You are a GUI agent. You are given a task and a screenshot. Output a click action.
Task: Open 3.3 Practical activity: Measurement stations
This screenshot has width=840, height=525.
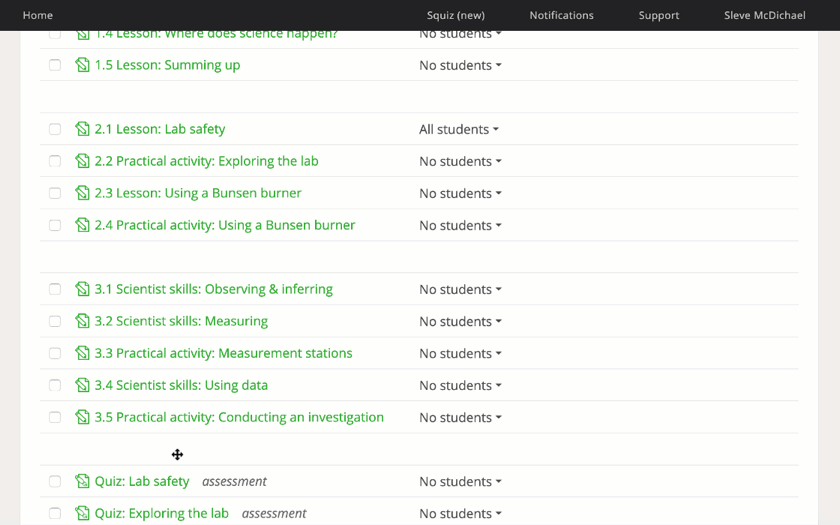tap(223, 353)
